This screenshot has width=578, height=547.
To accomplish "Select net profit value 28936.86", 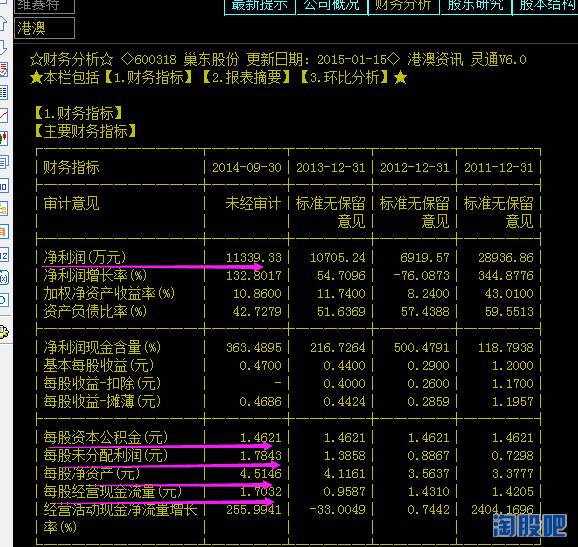I will (506, 258).
